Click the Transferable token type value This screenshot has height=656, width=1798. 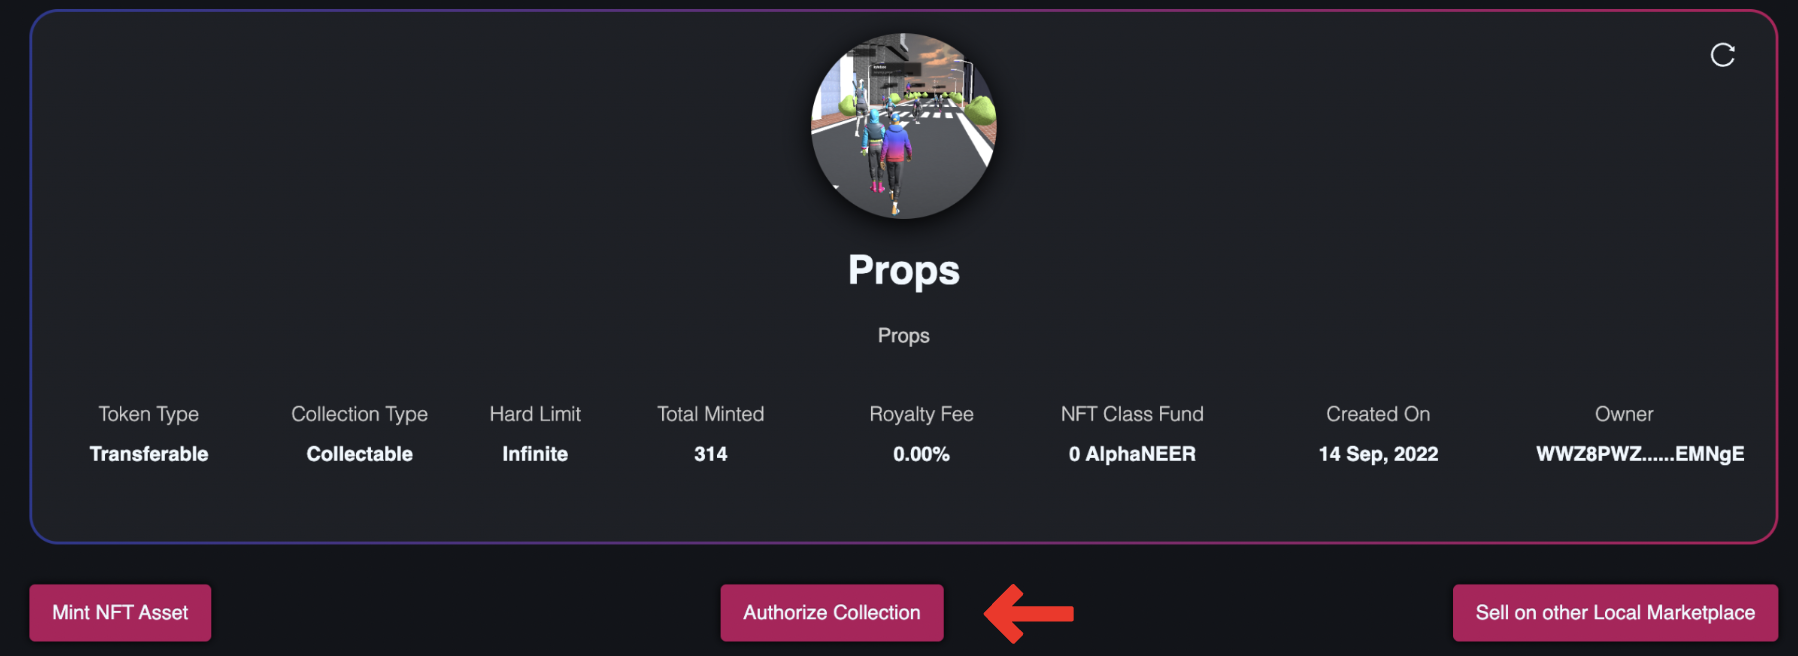[149, 454]
